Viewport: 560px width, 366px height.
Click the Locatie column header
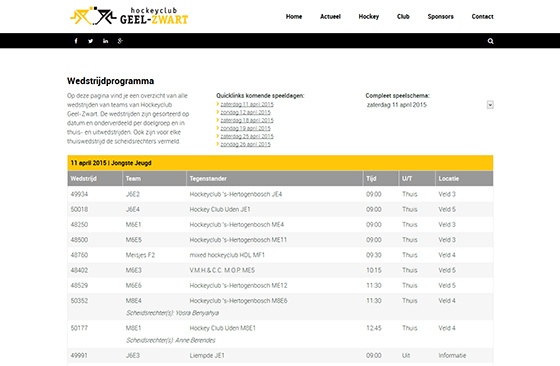pyautogui.click(x=464, y=179)
